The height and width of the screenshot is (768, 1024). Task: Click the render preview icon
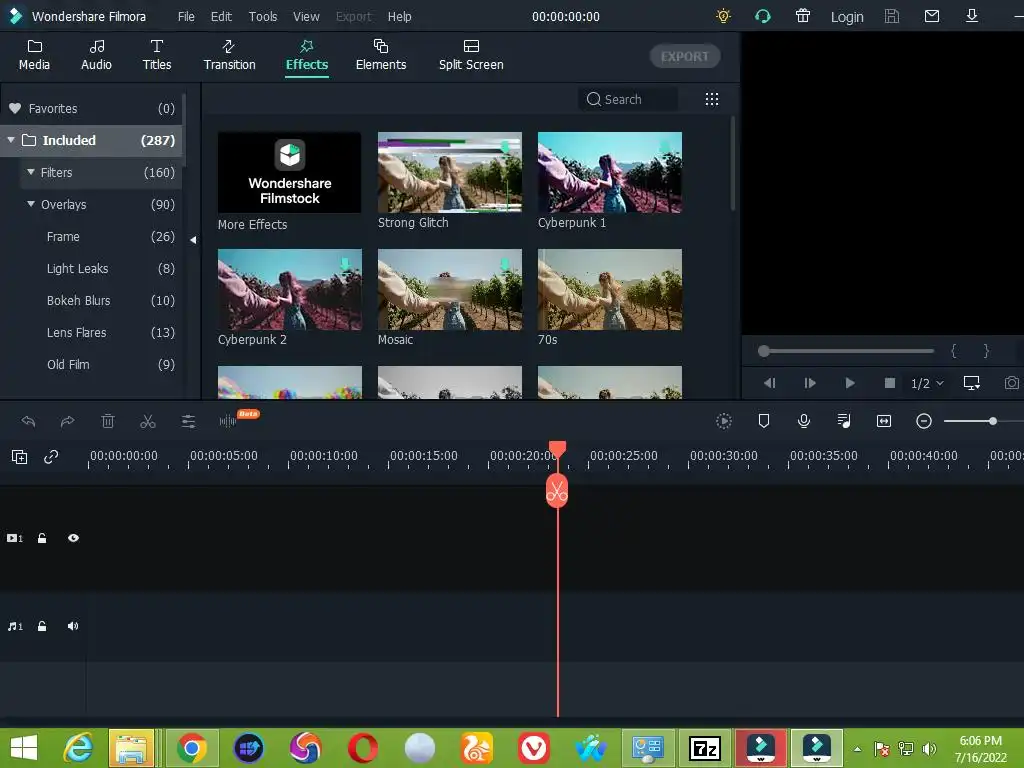click(724, 421)
